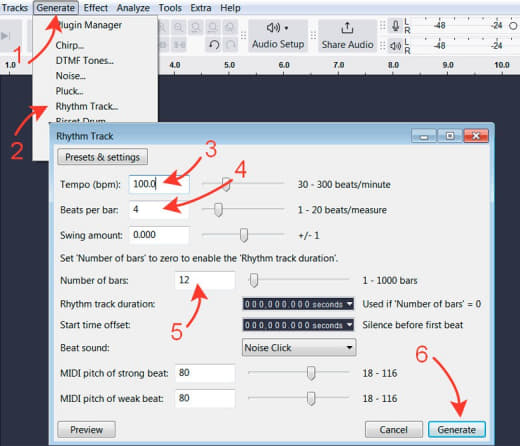Click the Number of bars input field

pos(205,280)
